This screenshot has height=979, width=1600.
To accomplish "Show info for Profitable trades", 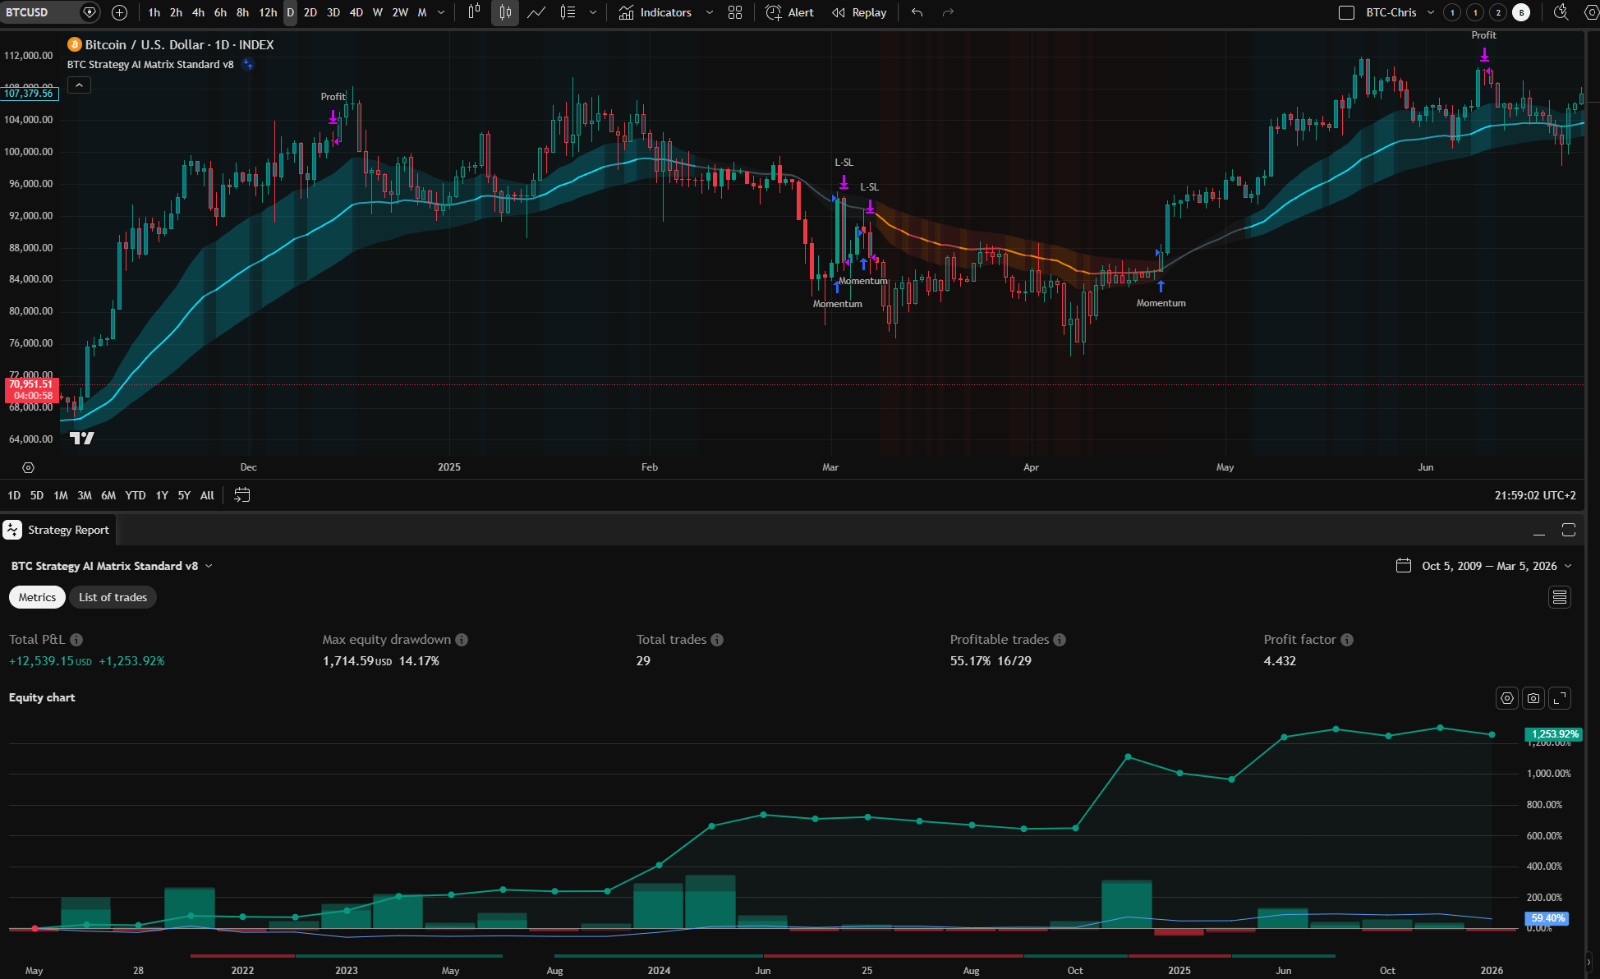I will (x=1060, y=640).
